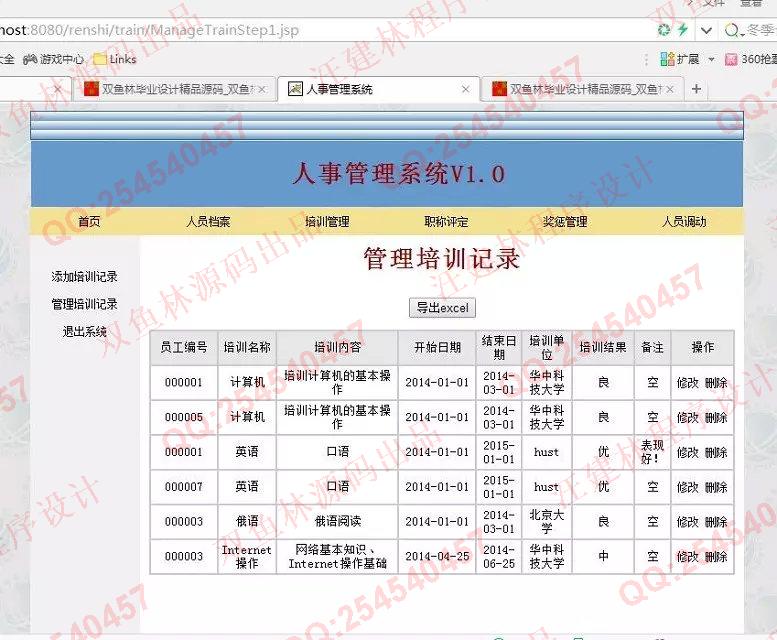
Task: Click 删除 for employee 000001 英语 row
Action: 716,452
